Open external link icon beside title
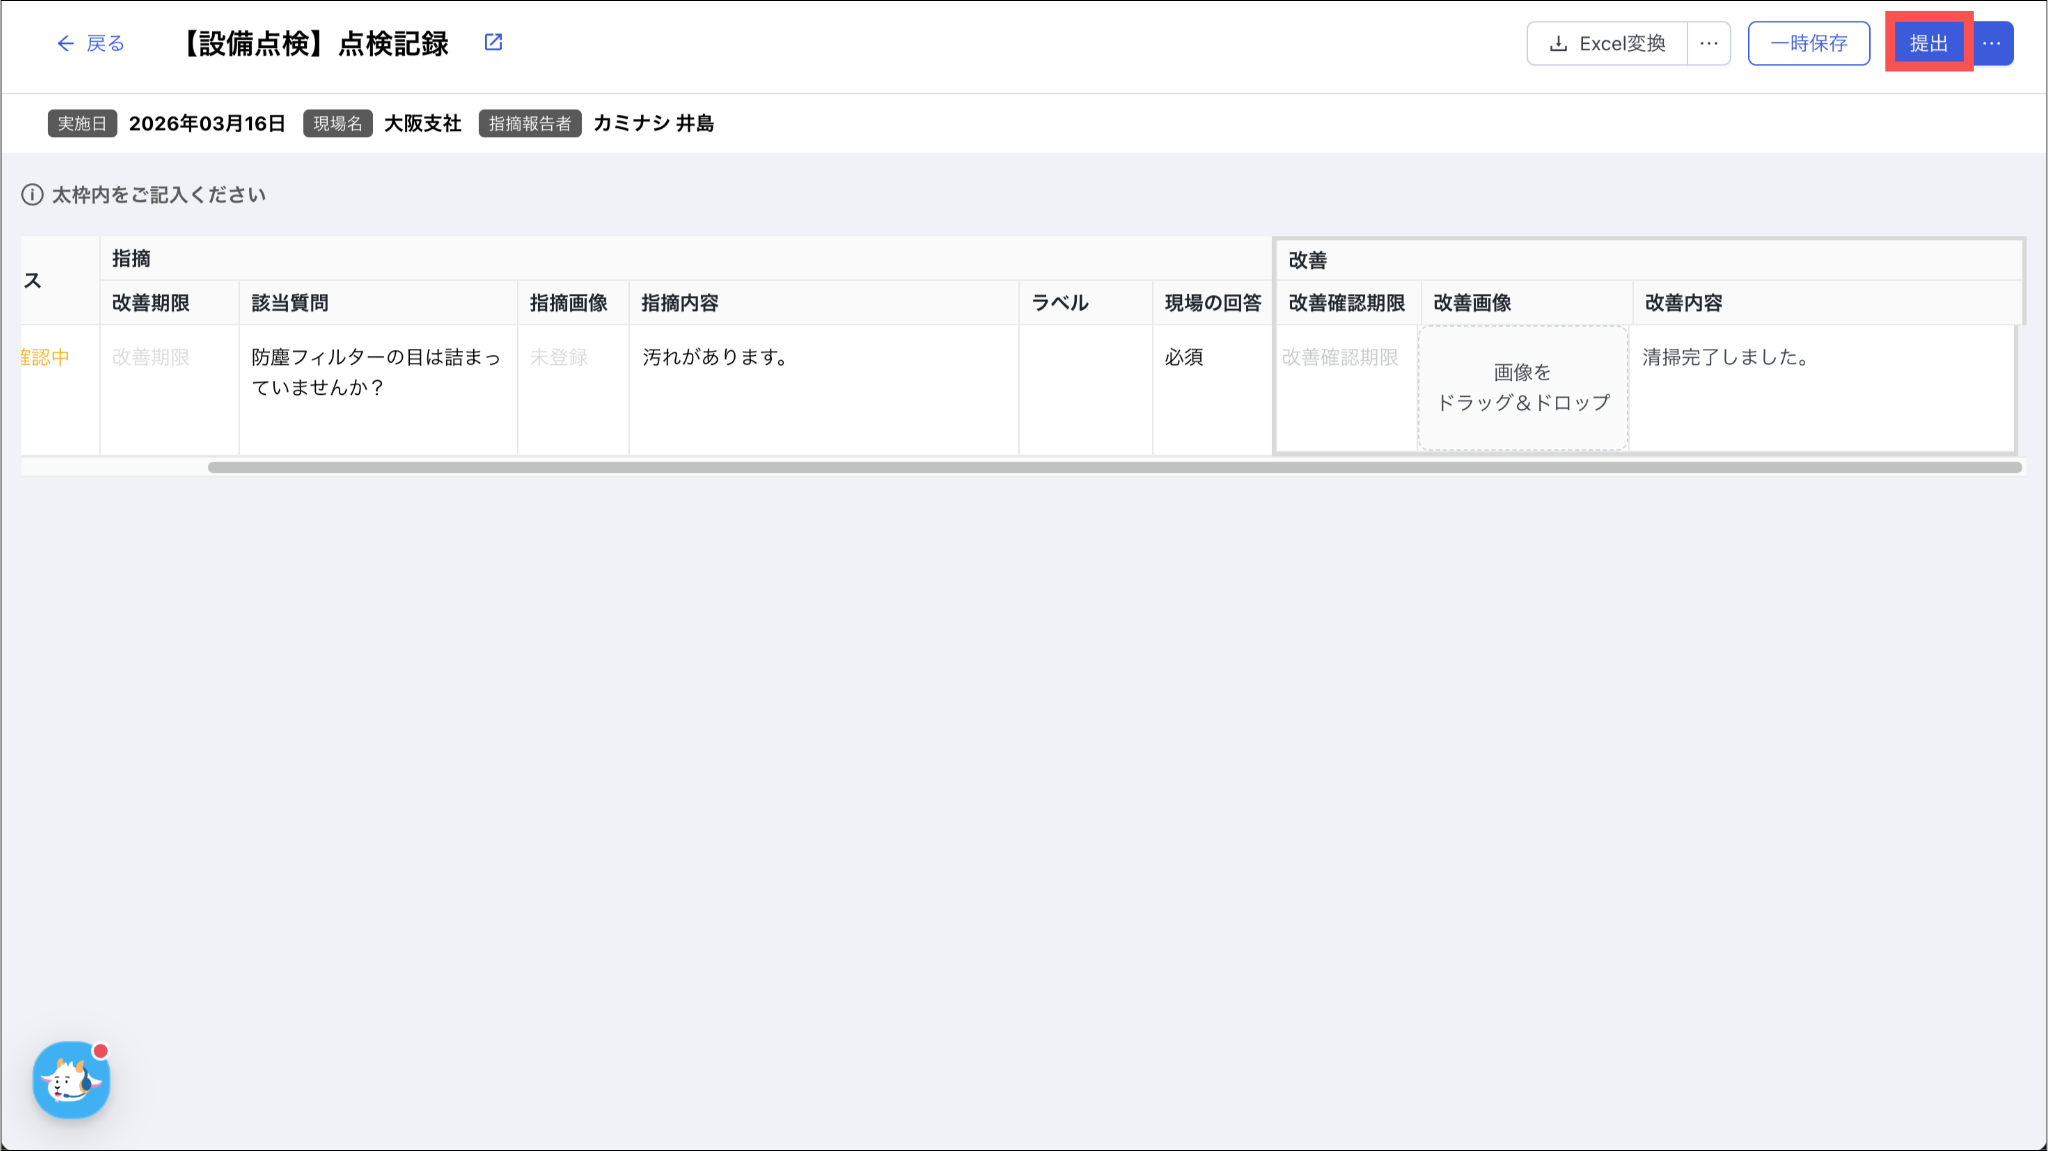This screenshot has width=2048, height=1151. 493,42
